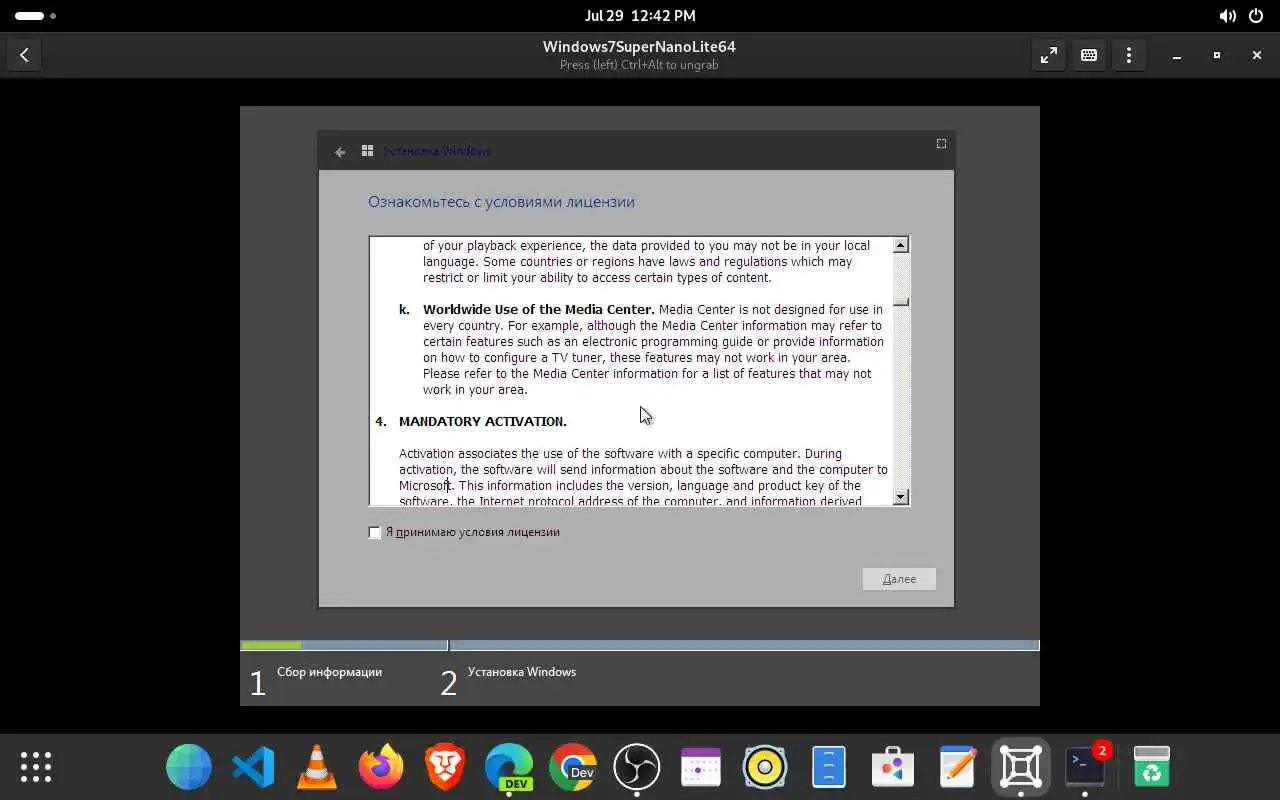Open the keyboard shortcuts button in Boxes

click(x=1089, y=55)
